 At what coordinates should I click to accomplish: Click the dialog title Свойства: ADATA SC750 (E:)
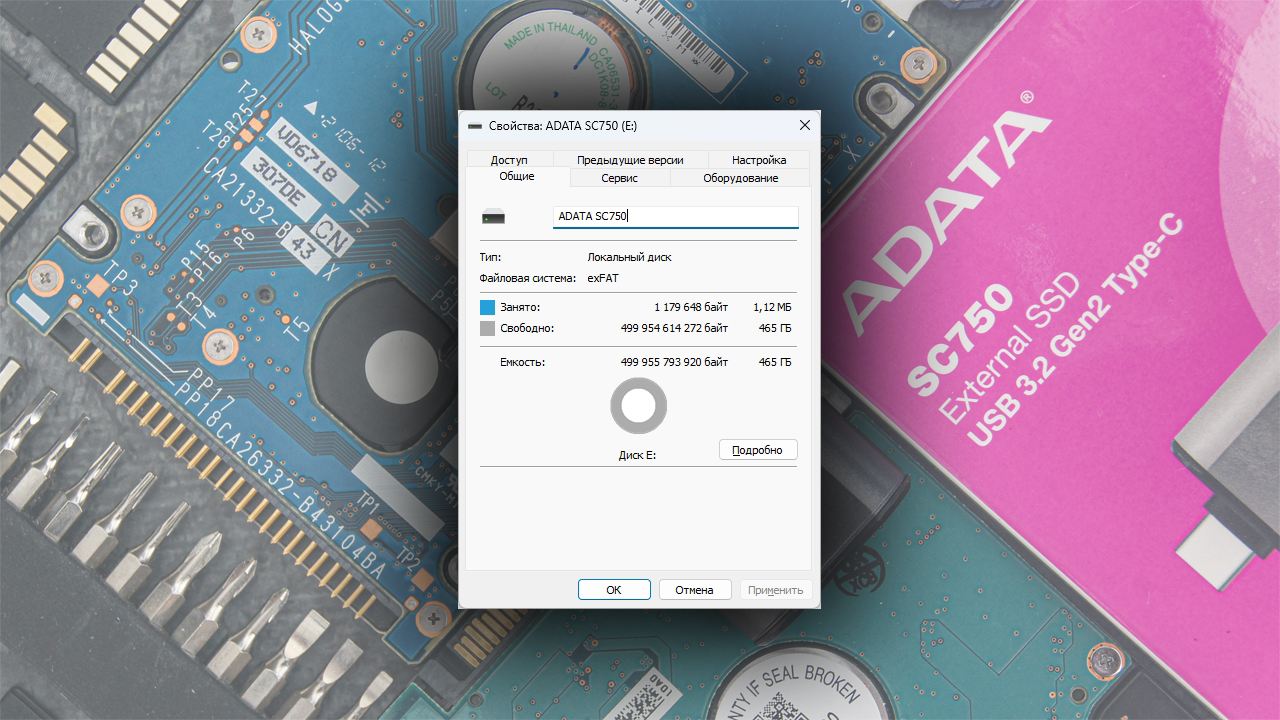pos(563,126)
